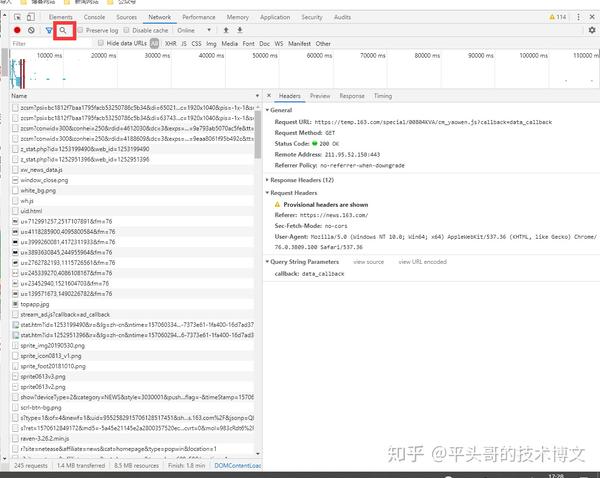Viewport: 600px width, 478px height.
Task: Filter requests by JS
Action: click(x=184, y=44)
